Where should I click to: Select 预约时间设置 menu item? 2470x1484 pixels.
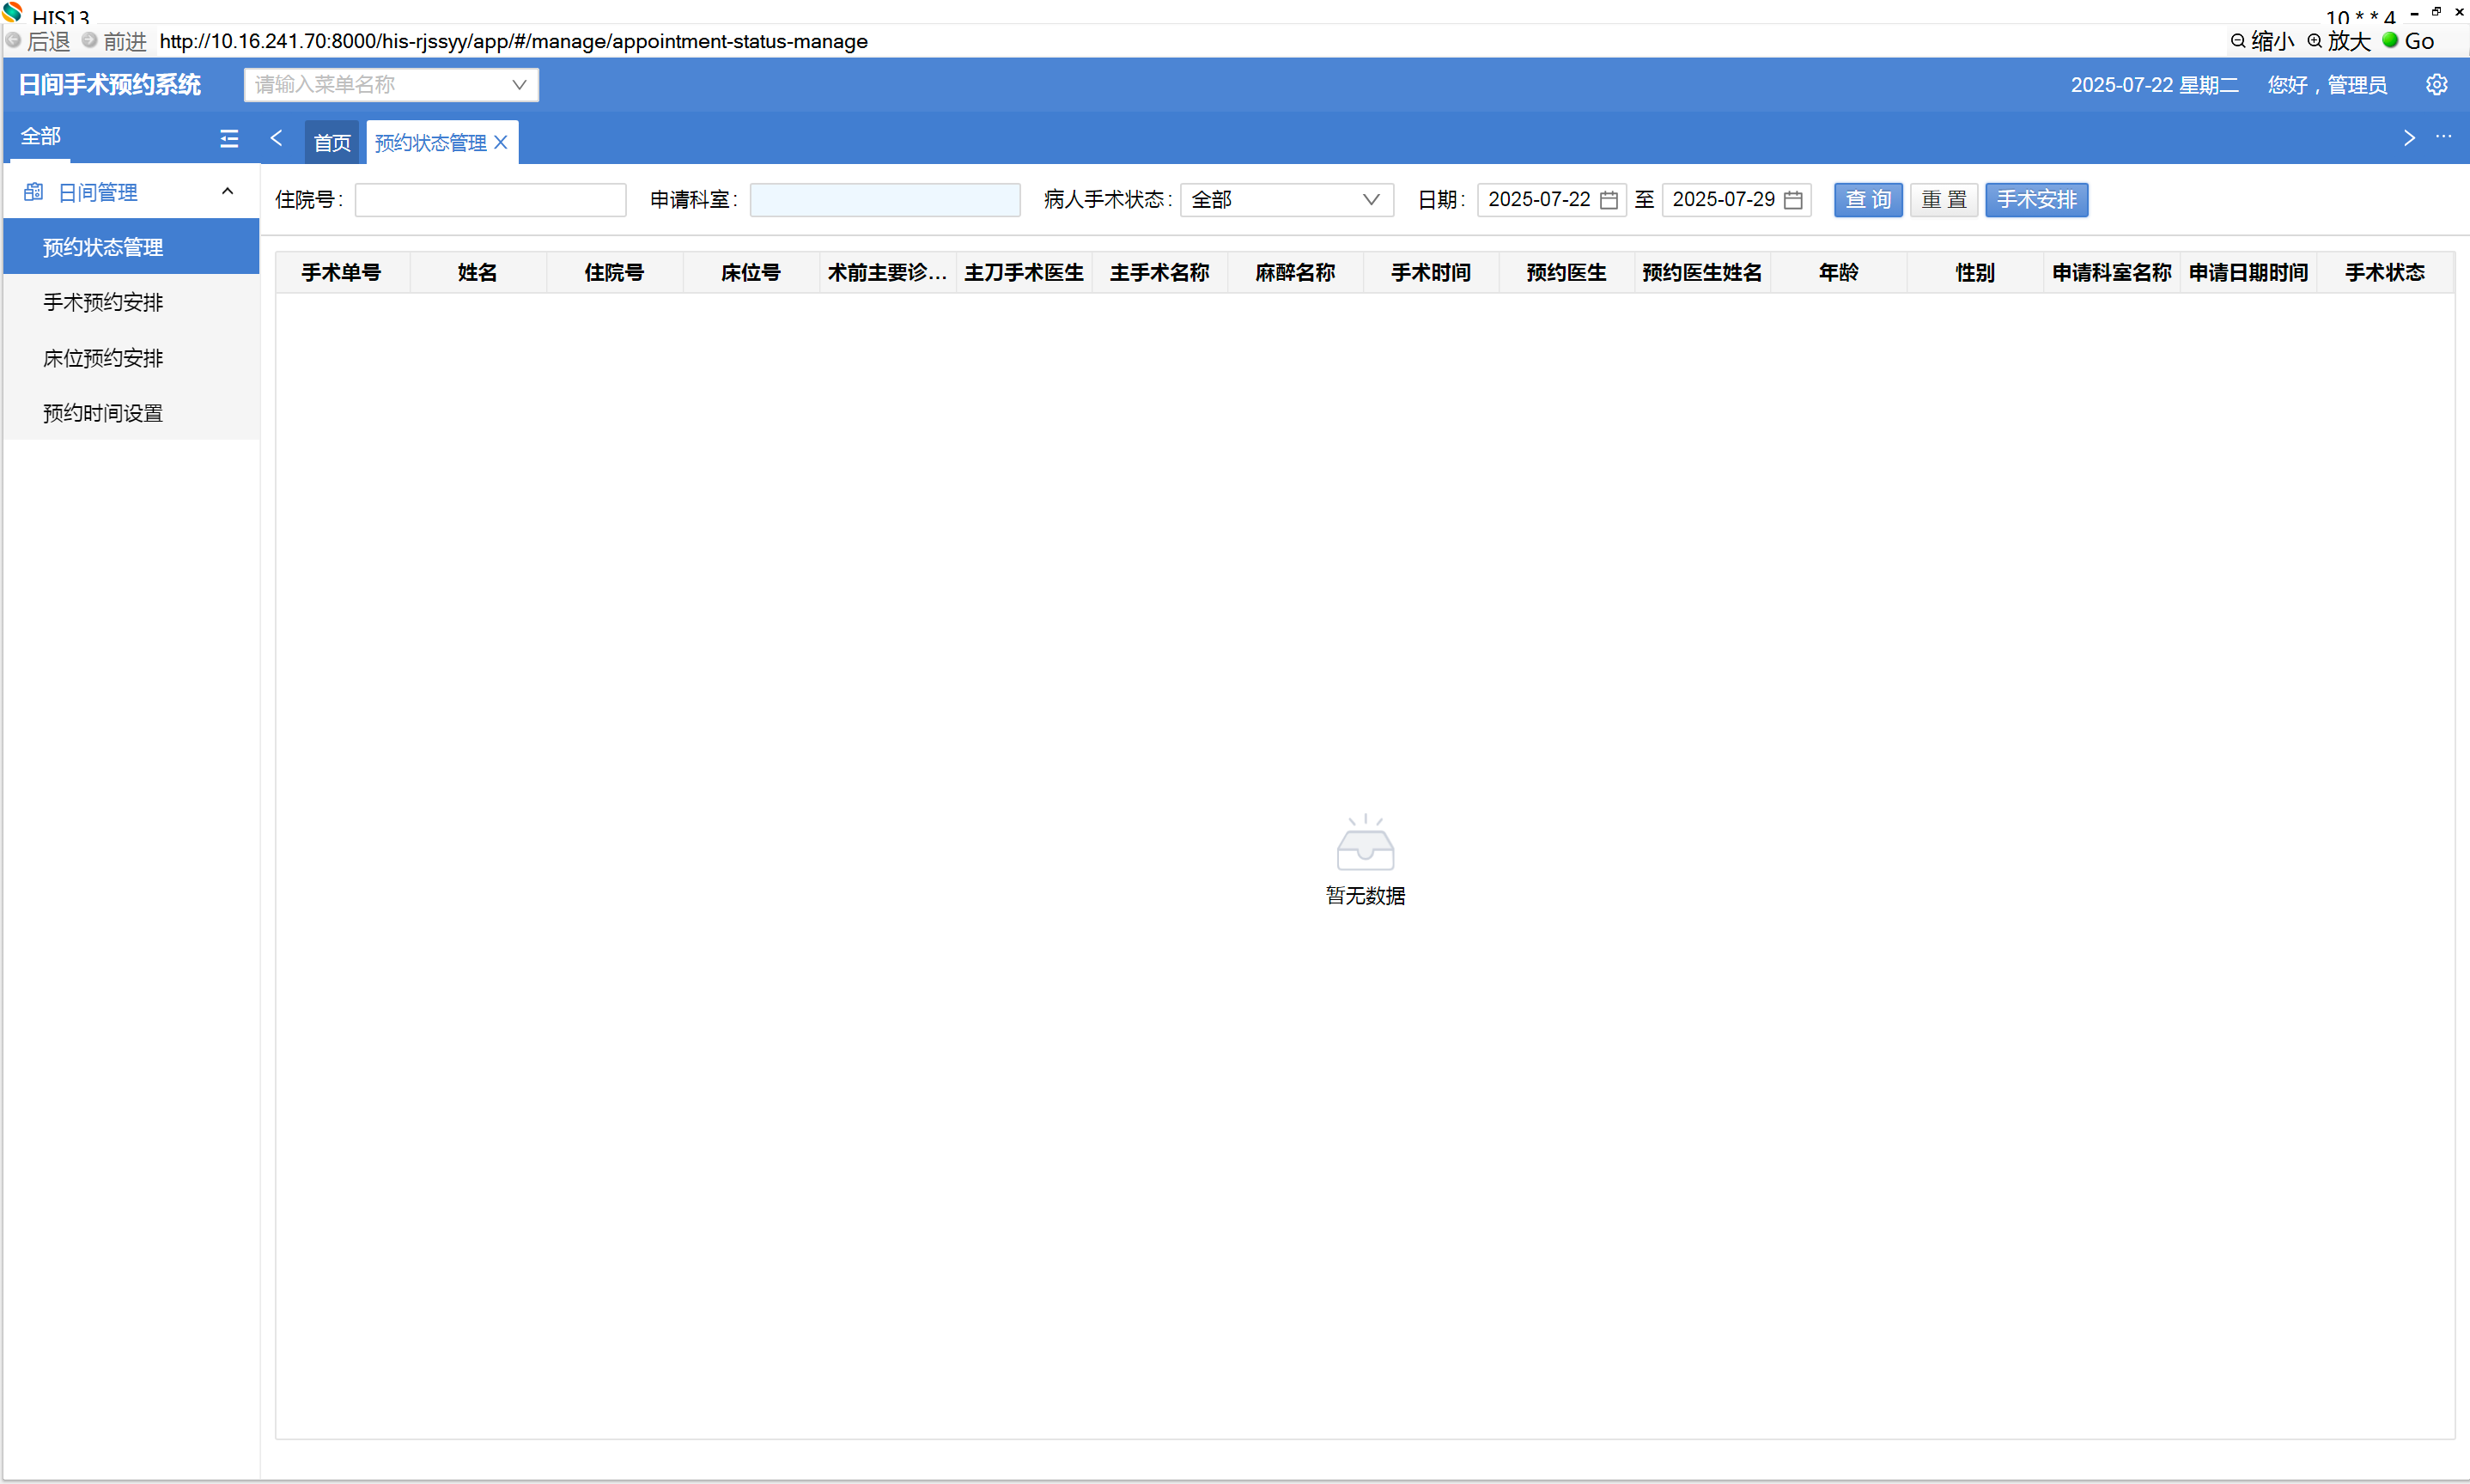point(103,414)
